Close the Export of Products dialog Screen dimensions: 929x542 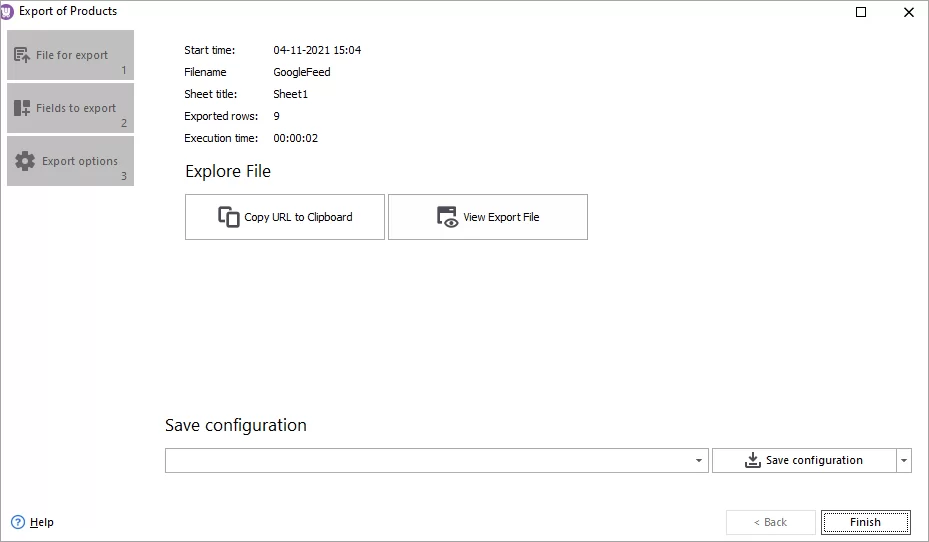(x=908, y=12)
